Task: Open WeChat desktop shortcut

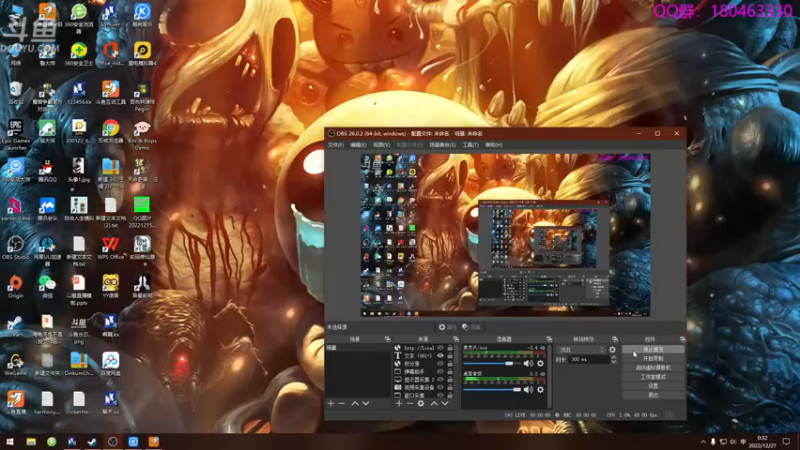Action: pos(47,286)
